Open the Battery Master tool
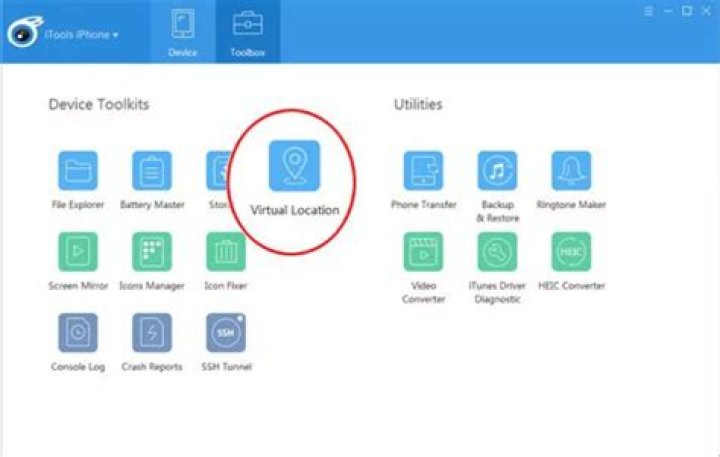The width and height of the screenshot is (720, 457). [x=152, y=172]
